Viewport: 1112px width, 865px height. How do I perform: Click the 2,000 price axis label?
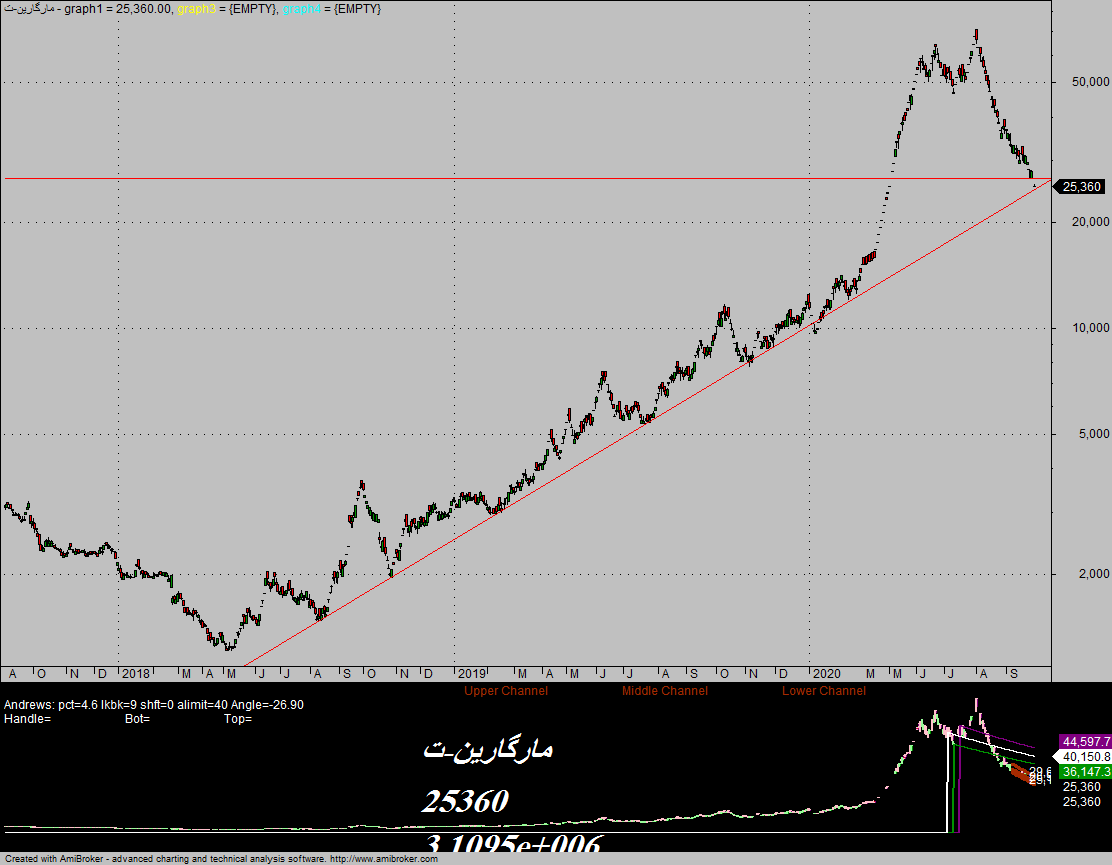1094,574
